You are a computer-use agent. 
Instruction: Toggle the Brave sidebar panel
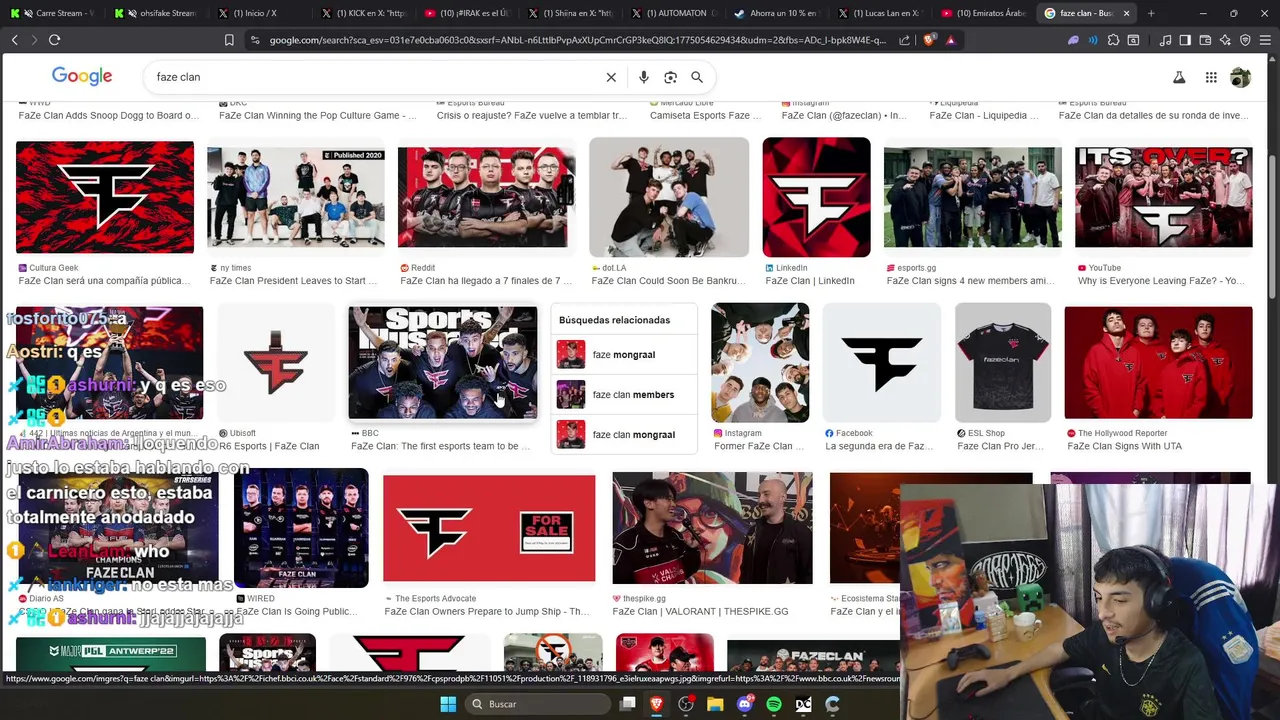[1185, 40]
